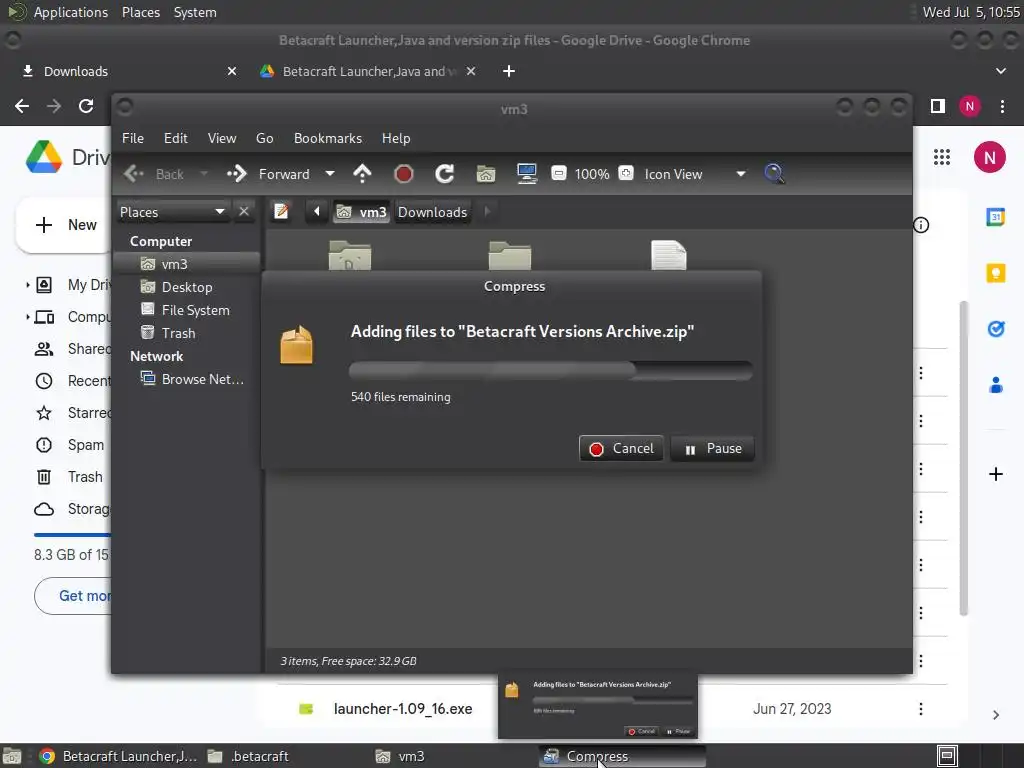The image size is (1024, 768).
Task: Select vm3 in the path bar
Action: click(x=361, y=212)
